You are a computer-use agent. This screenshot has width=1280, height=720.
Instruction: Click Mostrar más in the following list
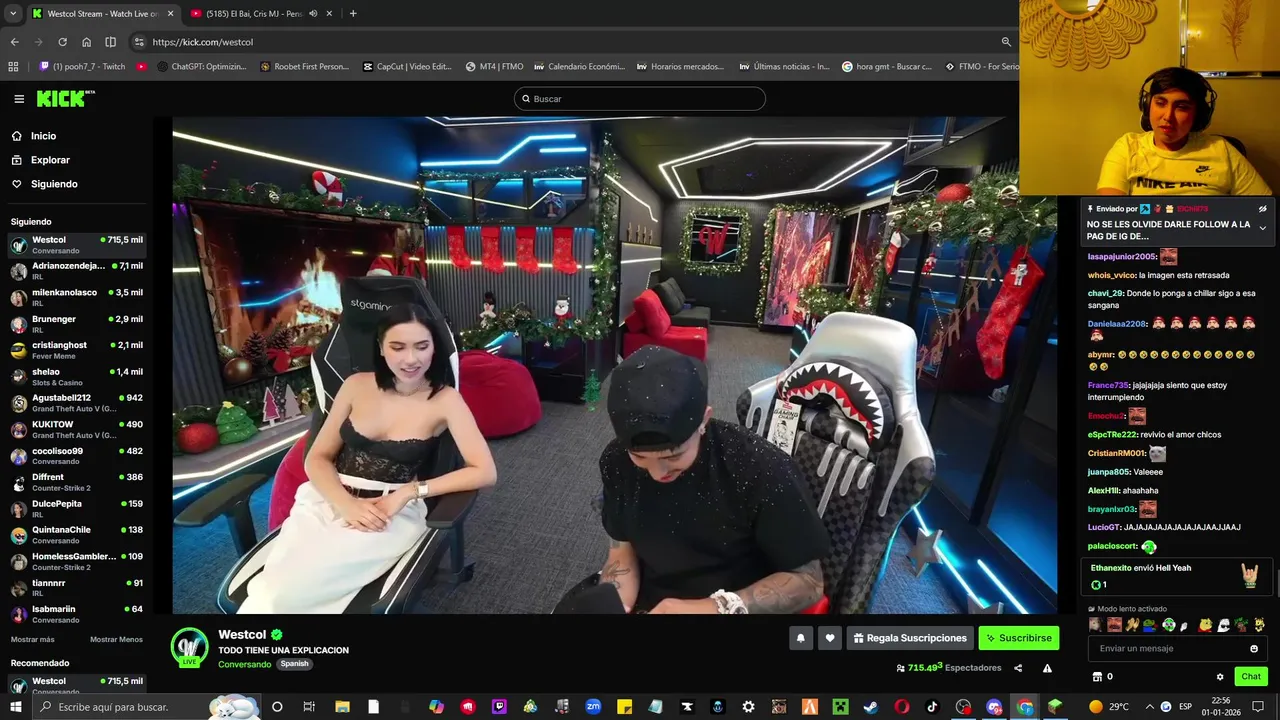pos(33,639)
